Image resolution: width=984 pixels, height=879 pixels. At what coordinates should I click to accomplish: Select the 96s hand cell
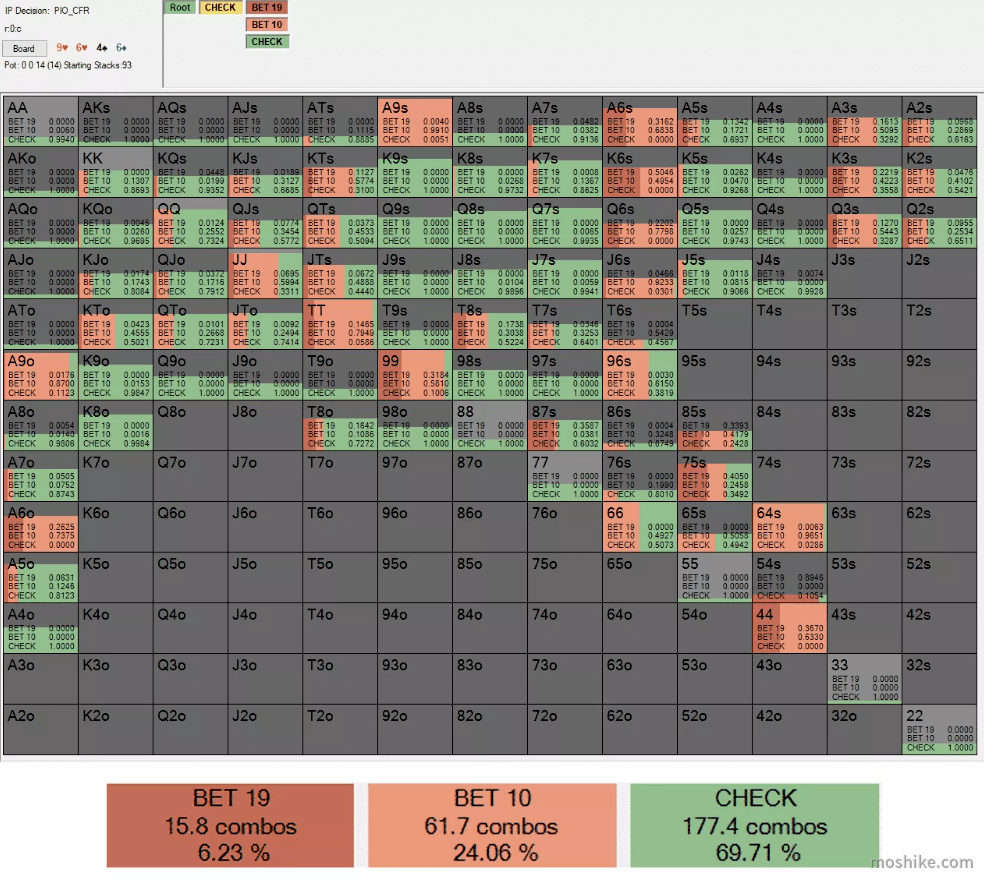(640, 375)
